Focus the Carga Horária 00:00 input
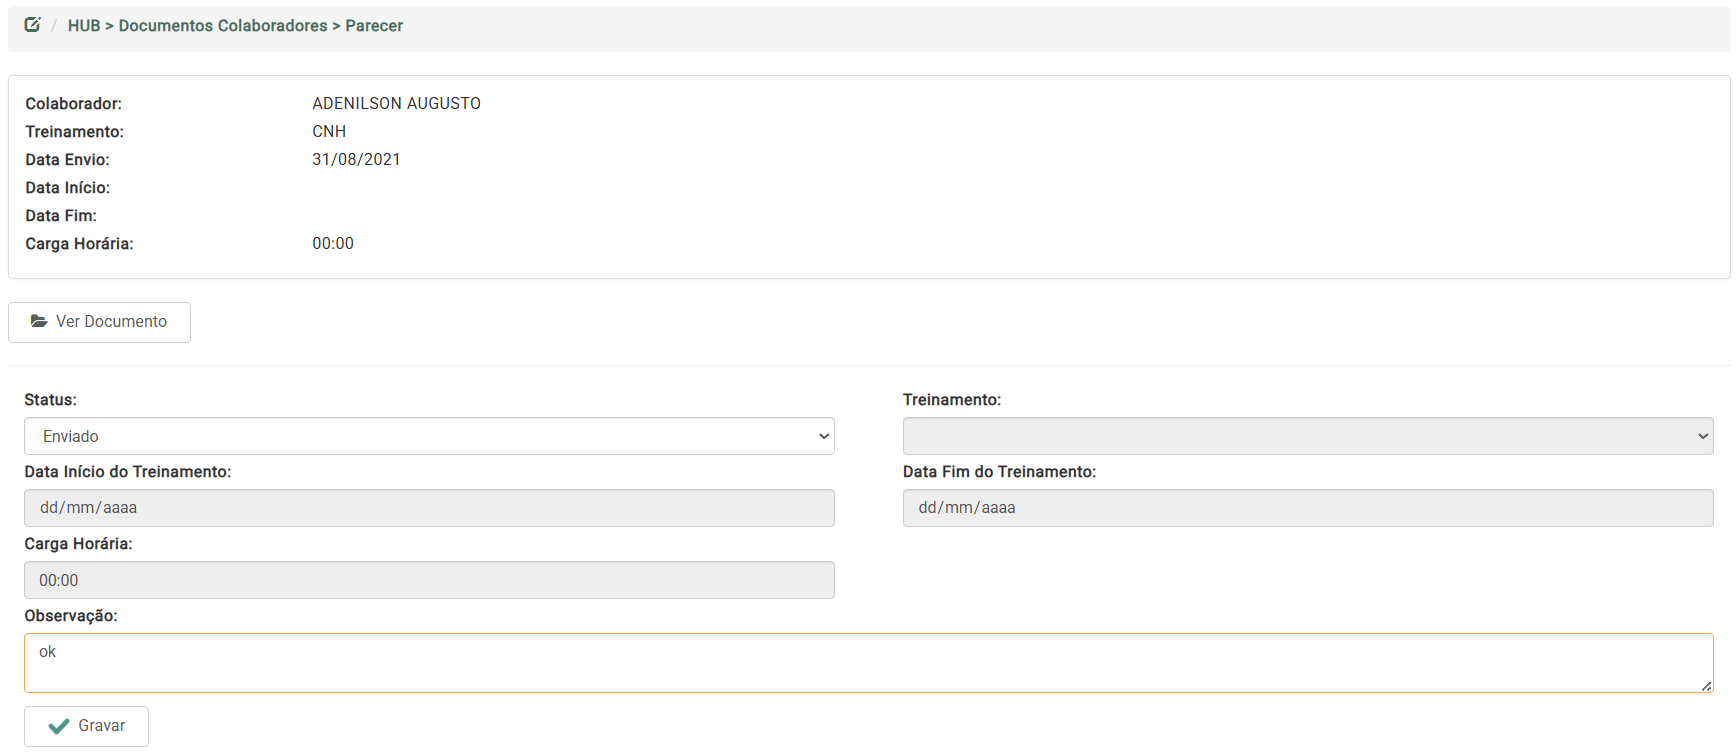The image size is (1736, 752). coord(428,580)
